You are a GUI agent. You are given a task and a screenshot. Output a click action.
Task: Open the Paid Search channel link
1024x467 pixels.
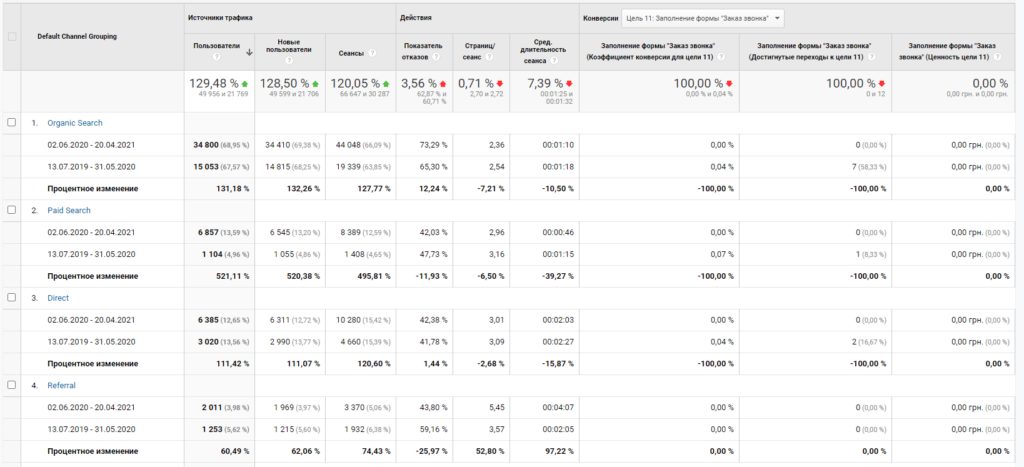click(x=69, y=210)
